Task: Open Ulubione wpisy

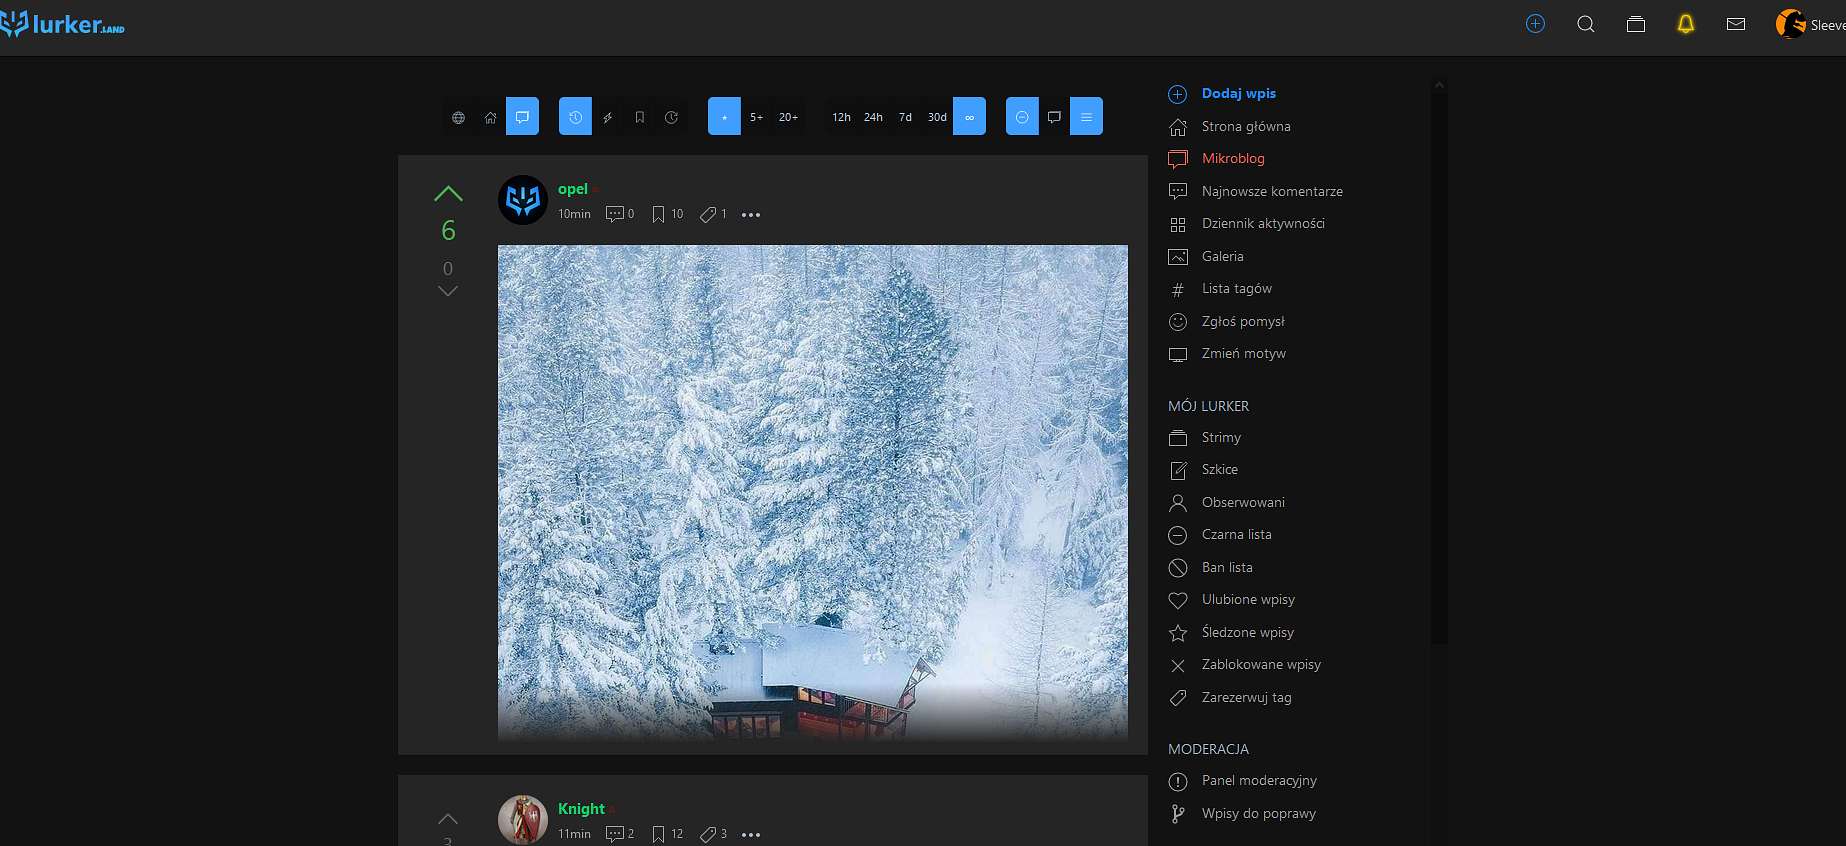Action: pos(1248,599)
